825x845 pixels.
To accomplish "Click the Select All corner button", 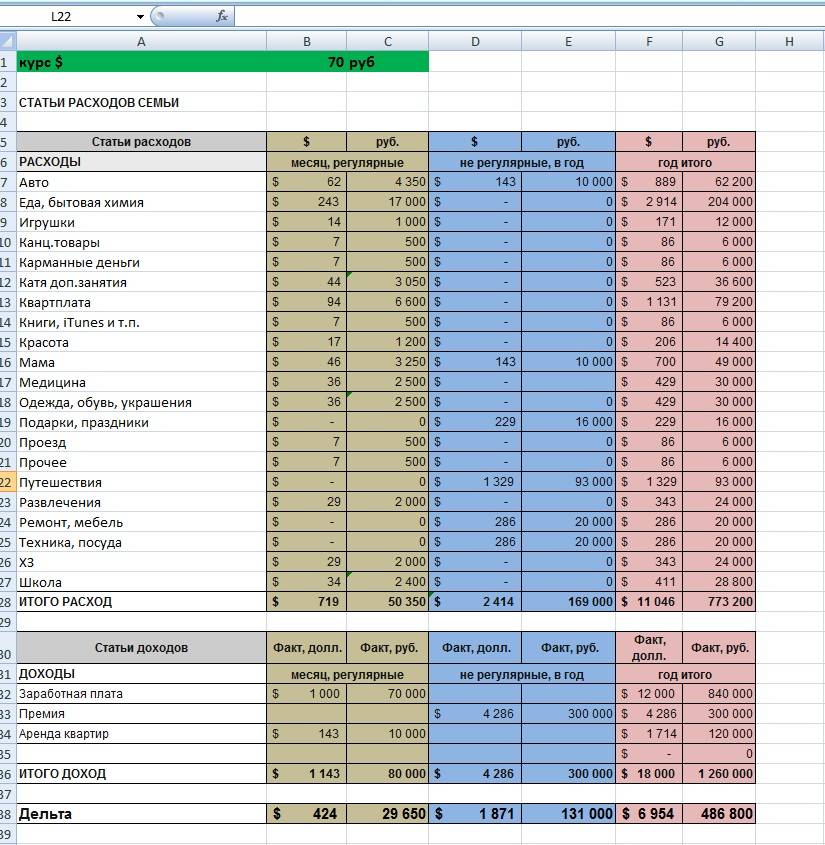I will 8,41.
